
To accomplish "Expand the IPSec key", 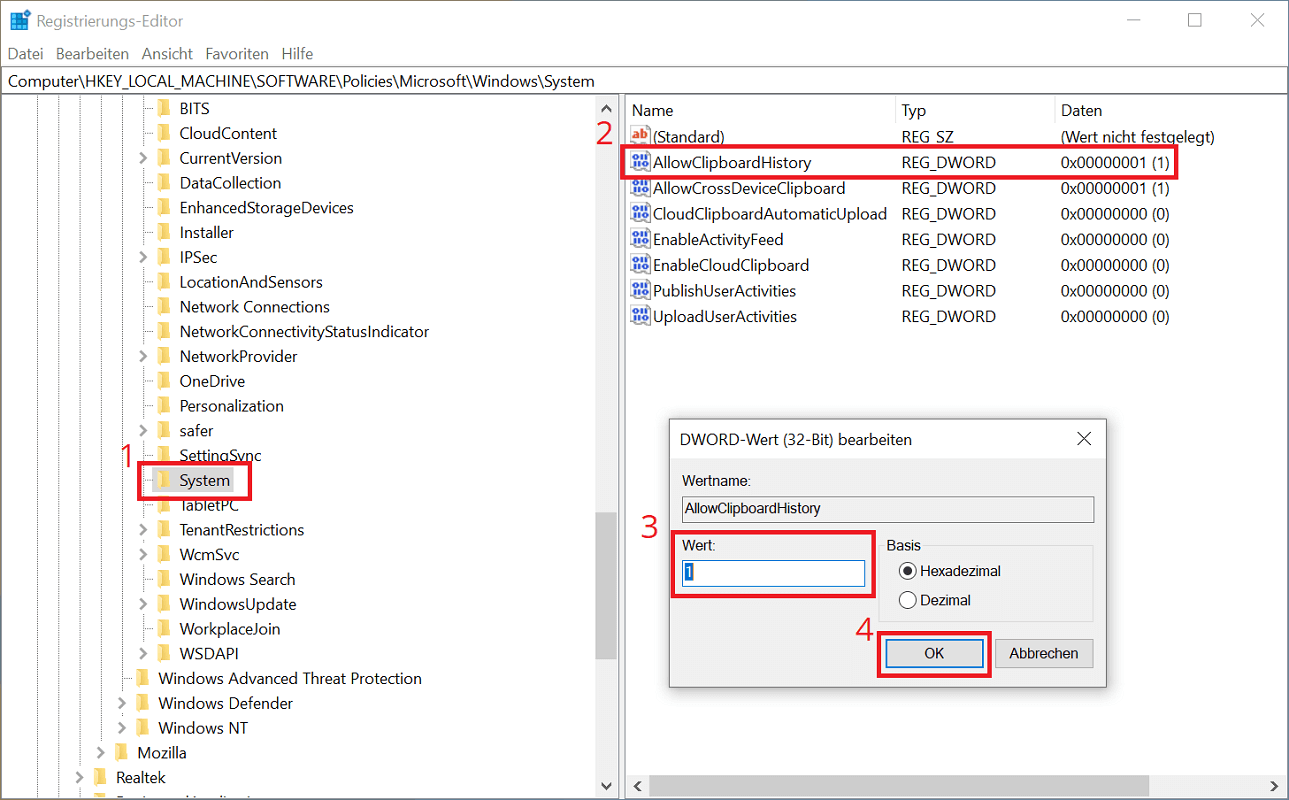I will coord(142,257).
